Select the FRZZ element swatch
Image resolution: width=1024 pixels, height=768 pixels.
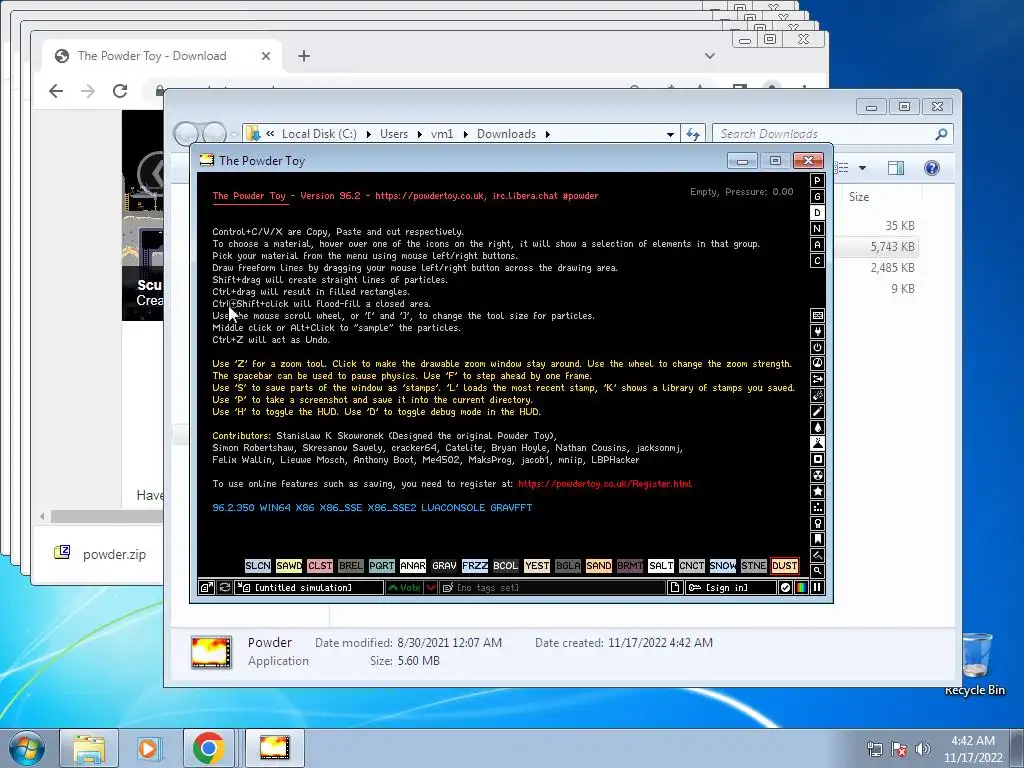click(x=475, y=566)
